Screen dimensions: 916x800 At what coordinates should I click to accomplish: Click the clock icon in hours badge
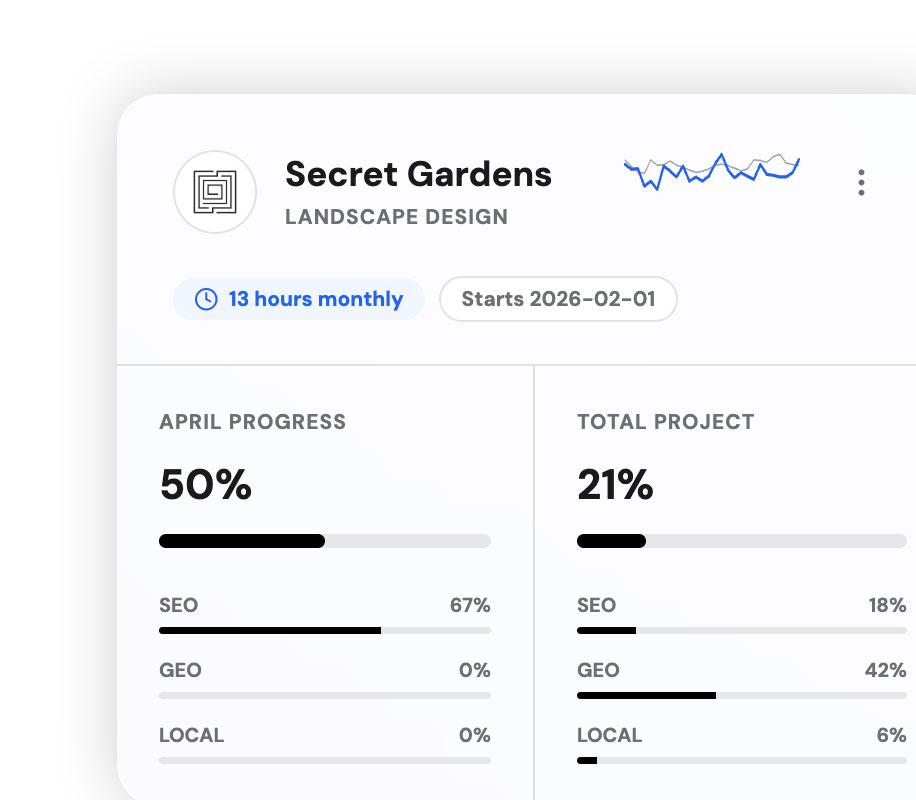206,299
